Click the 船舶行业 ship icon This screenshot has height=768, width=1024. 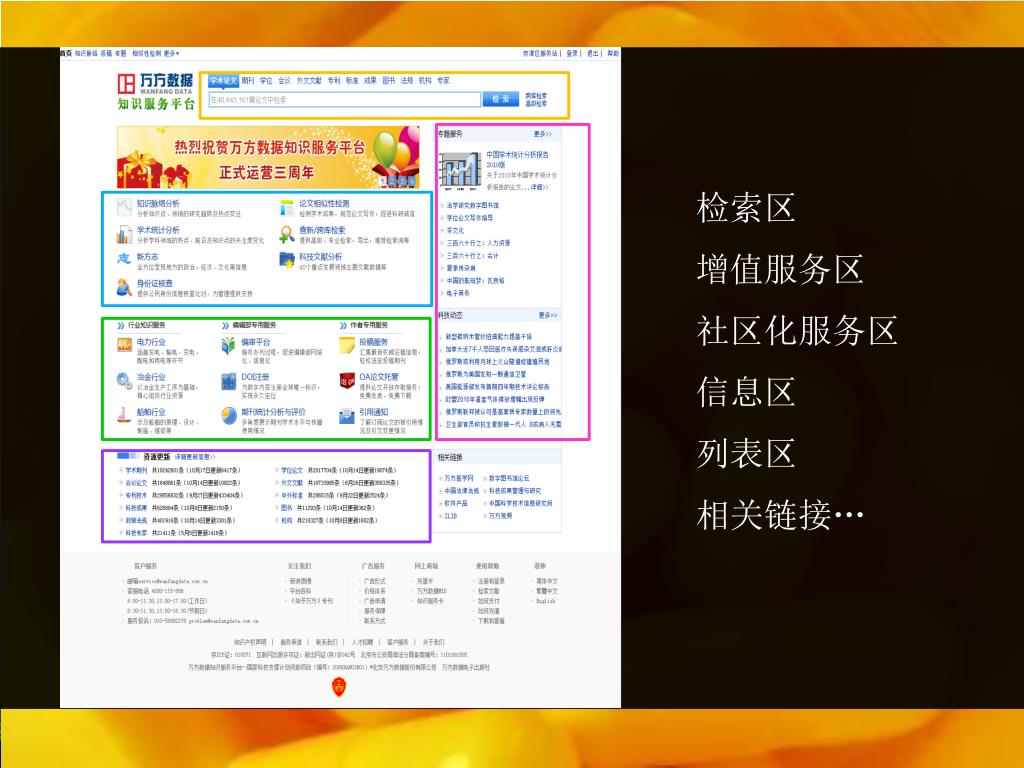tap(124, 415)
